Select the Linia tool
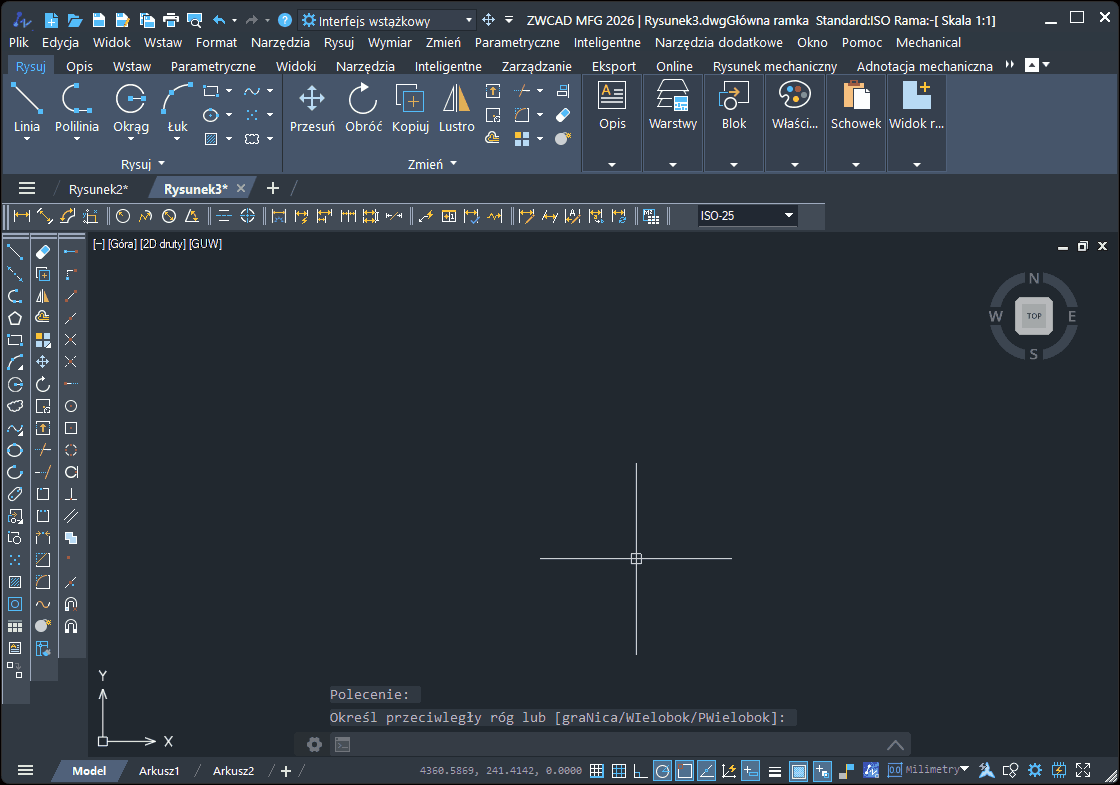Viewport: 1120px width, 785px height. [x=27, y=110]
